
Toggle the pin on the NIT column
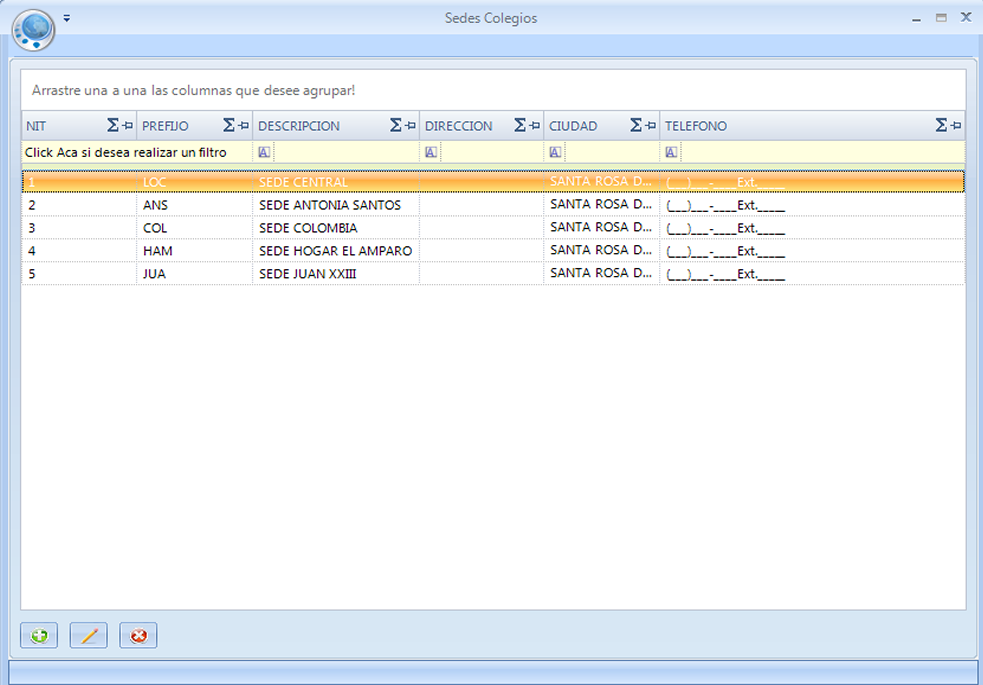coord(127,126)
